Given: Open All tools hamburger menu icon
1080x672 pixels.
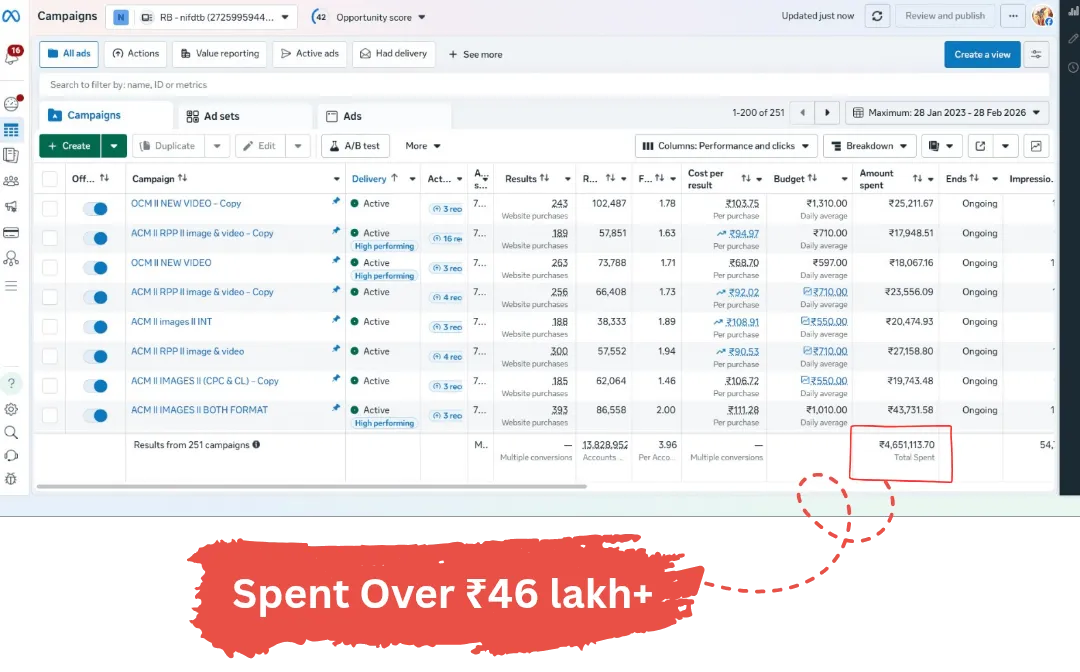Looking at the screenshot, I should pyautogui.click(x=11, y=286).
